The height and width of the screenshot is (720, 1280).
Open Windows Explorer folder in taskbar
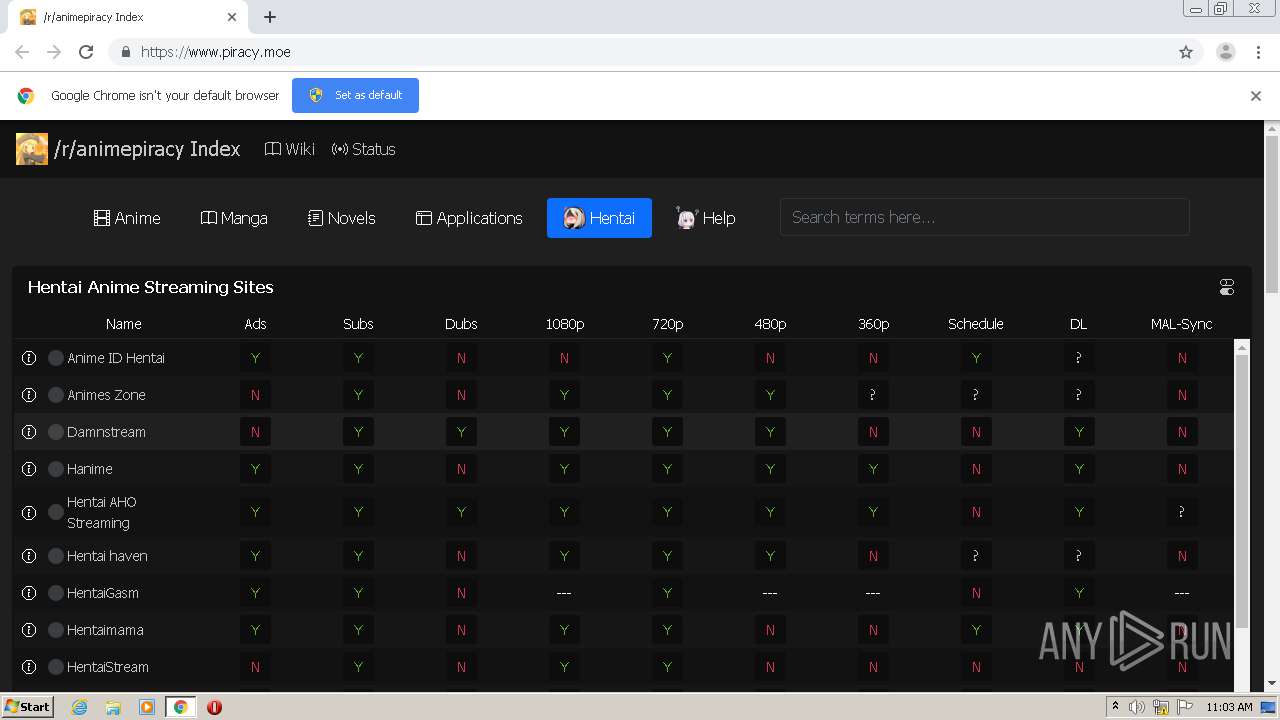113,707
